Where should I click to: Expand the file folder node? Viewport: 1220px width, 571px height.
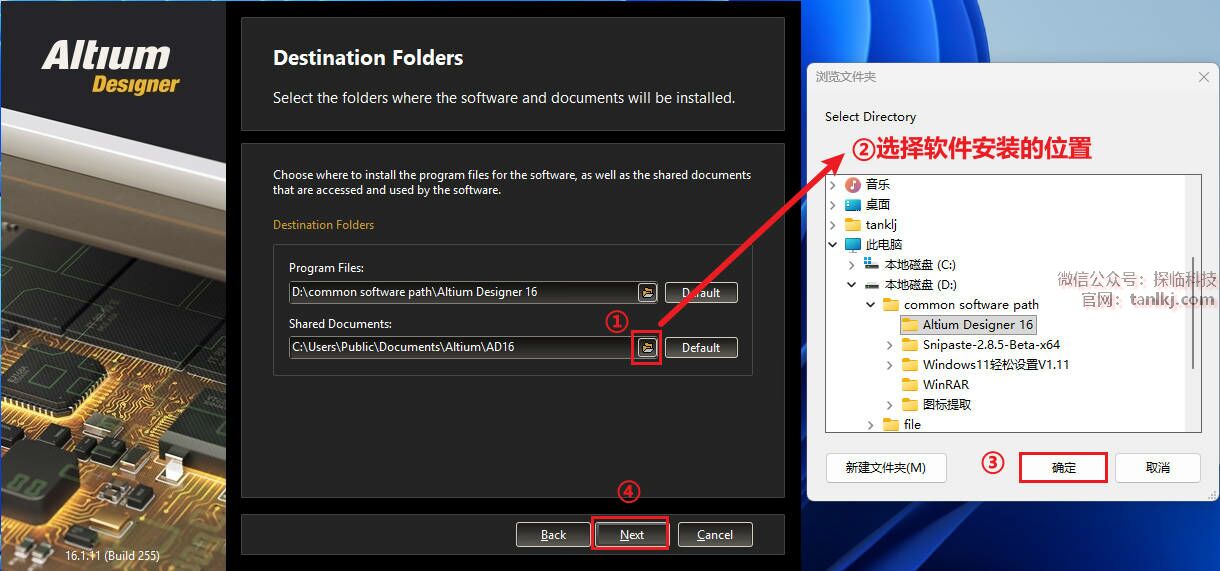pyautogui.click(x=871, y=425)
